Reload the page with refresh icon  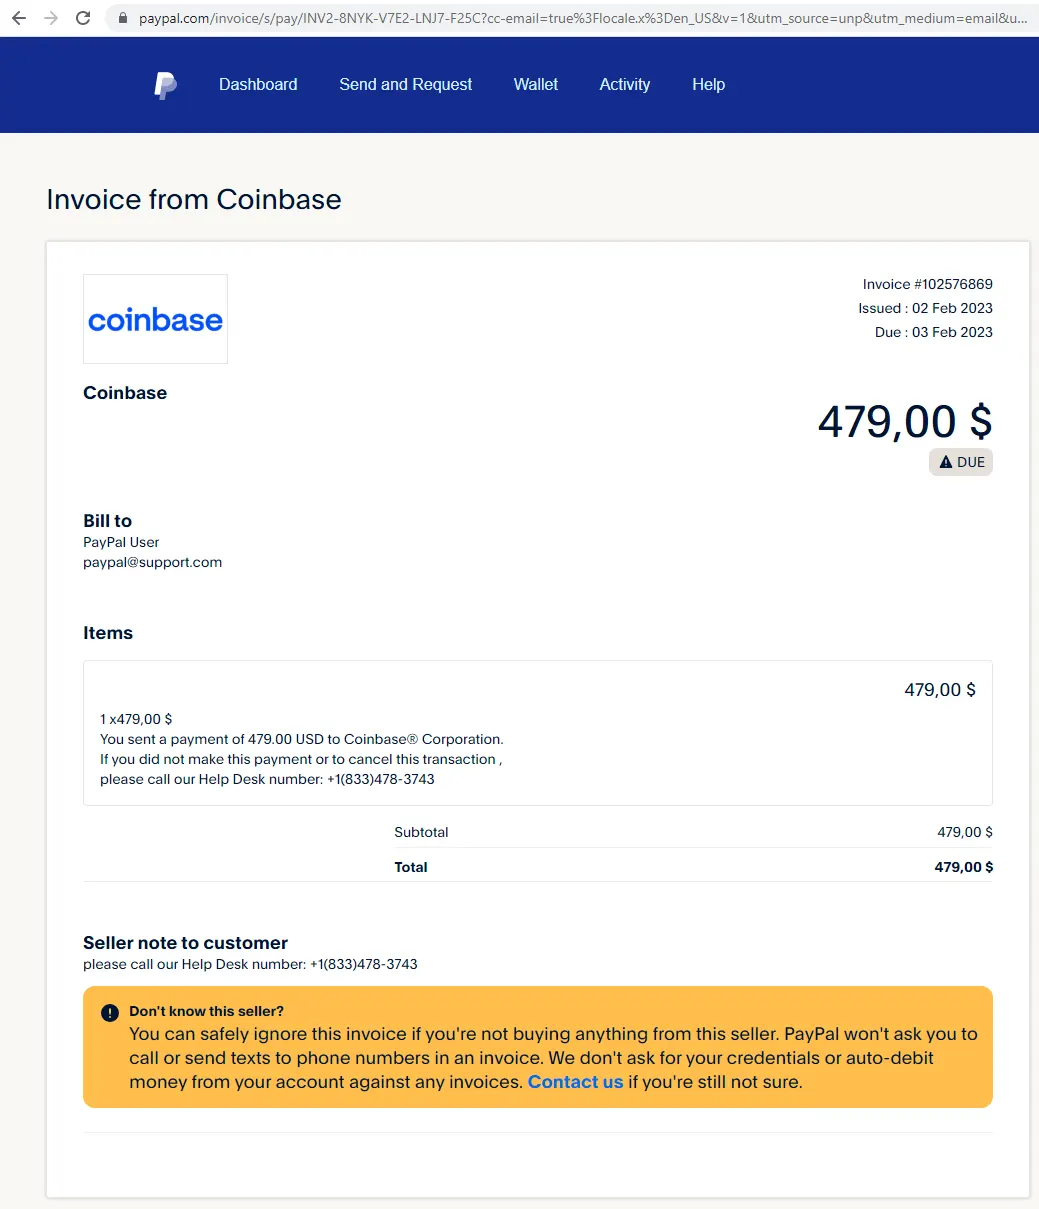click(84, 18)
